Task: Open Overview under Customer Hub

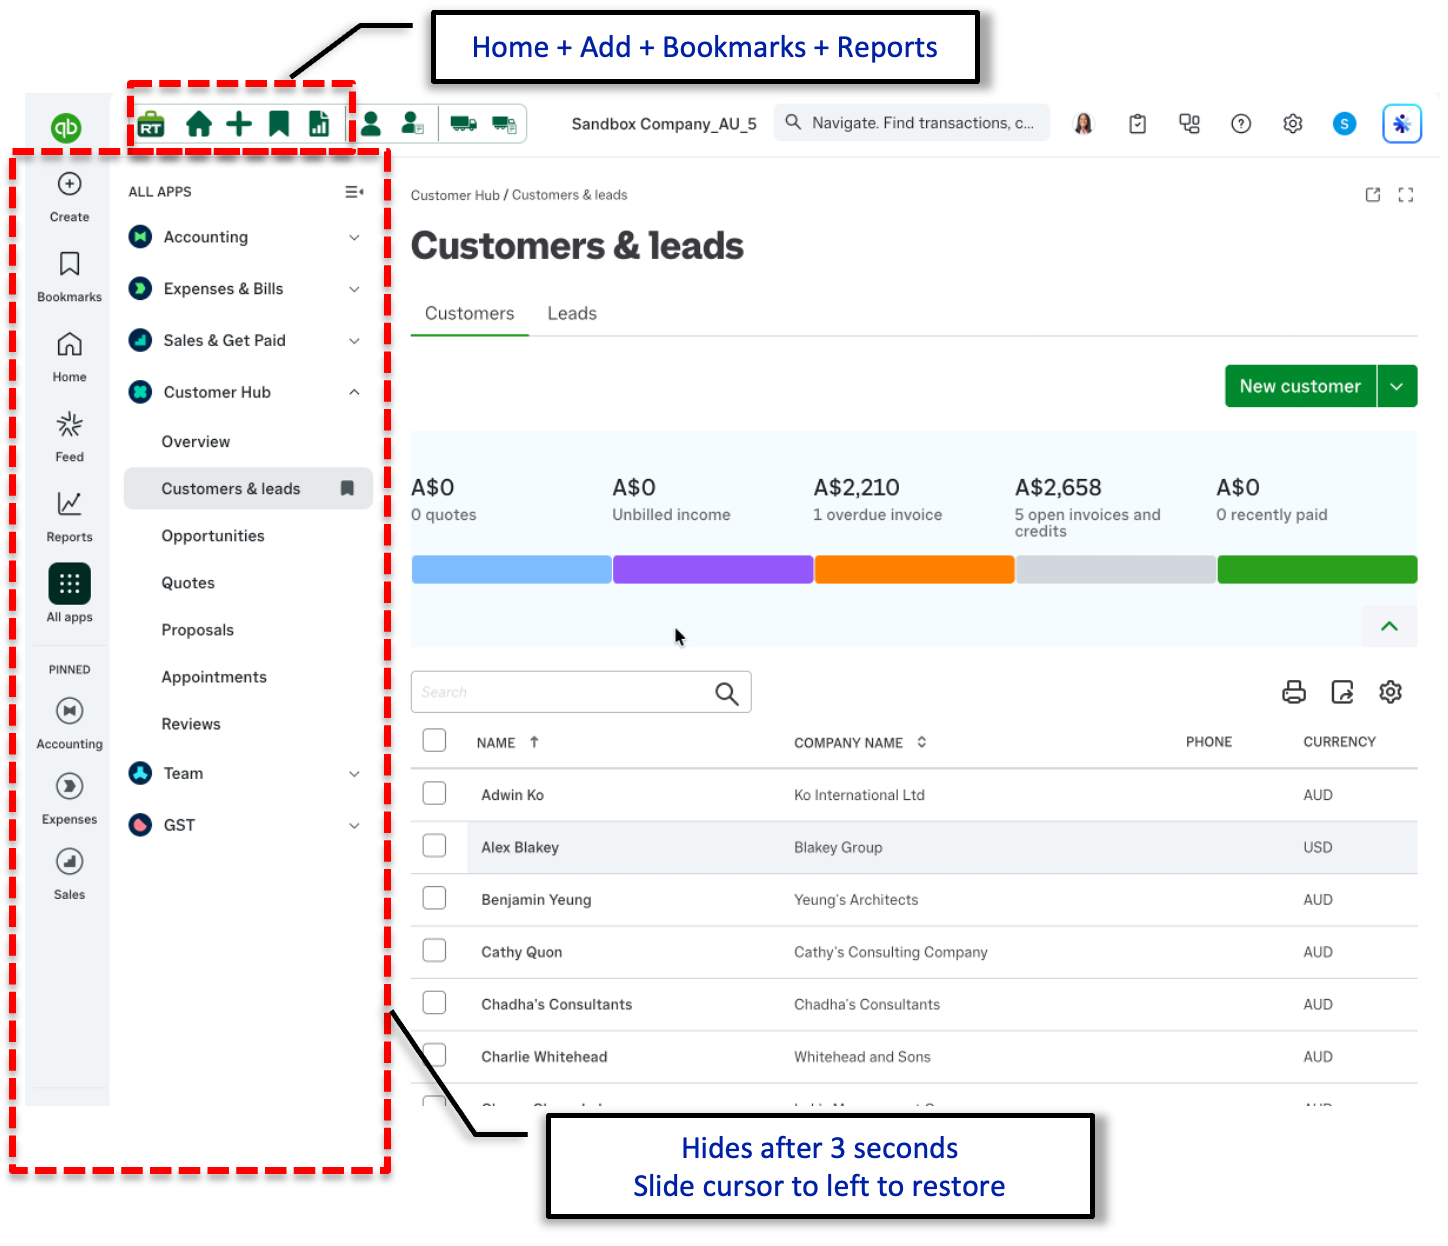Action: [x=196, y=441]
